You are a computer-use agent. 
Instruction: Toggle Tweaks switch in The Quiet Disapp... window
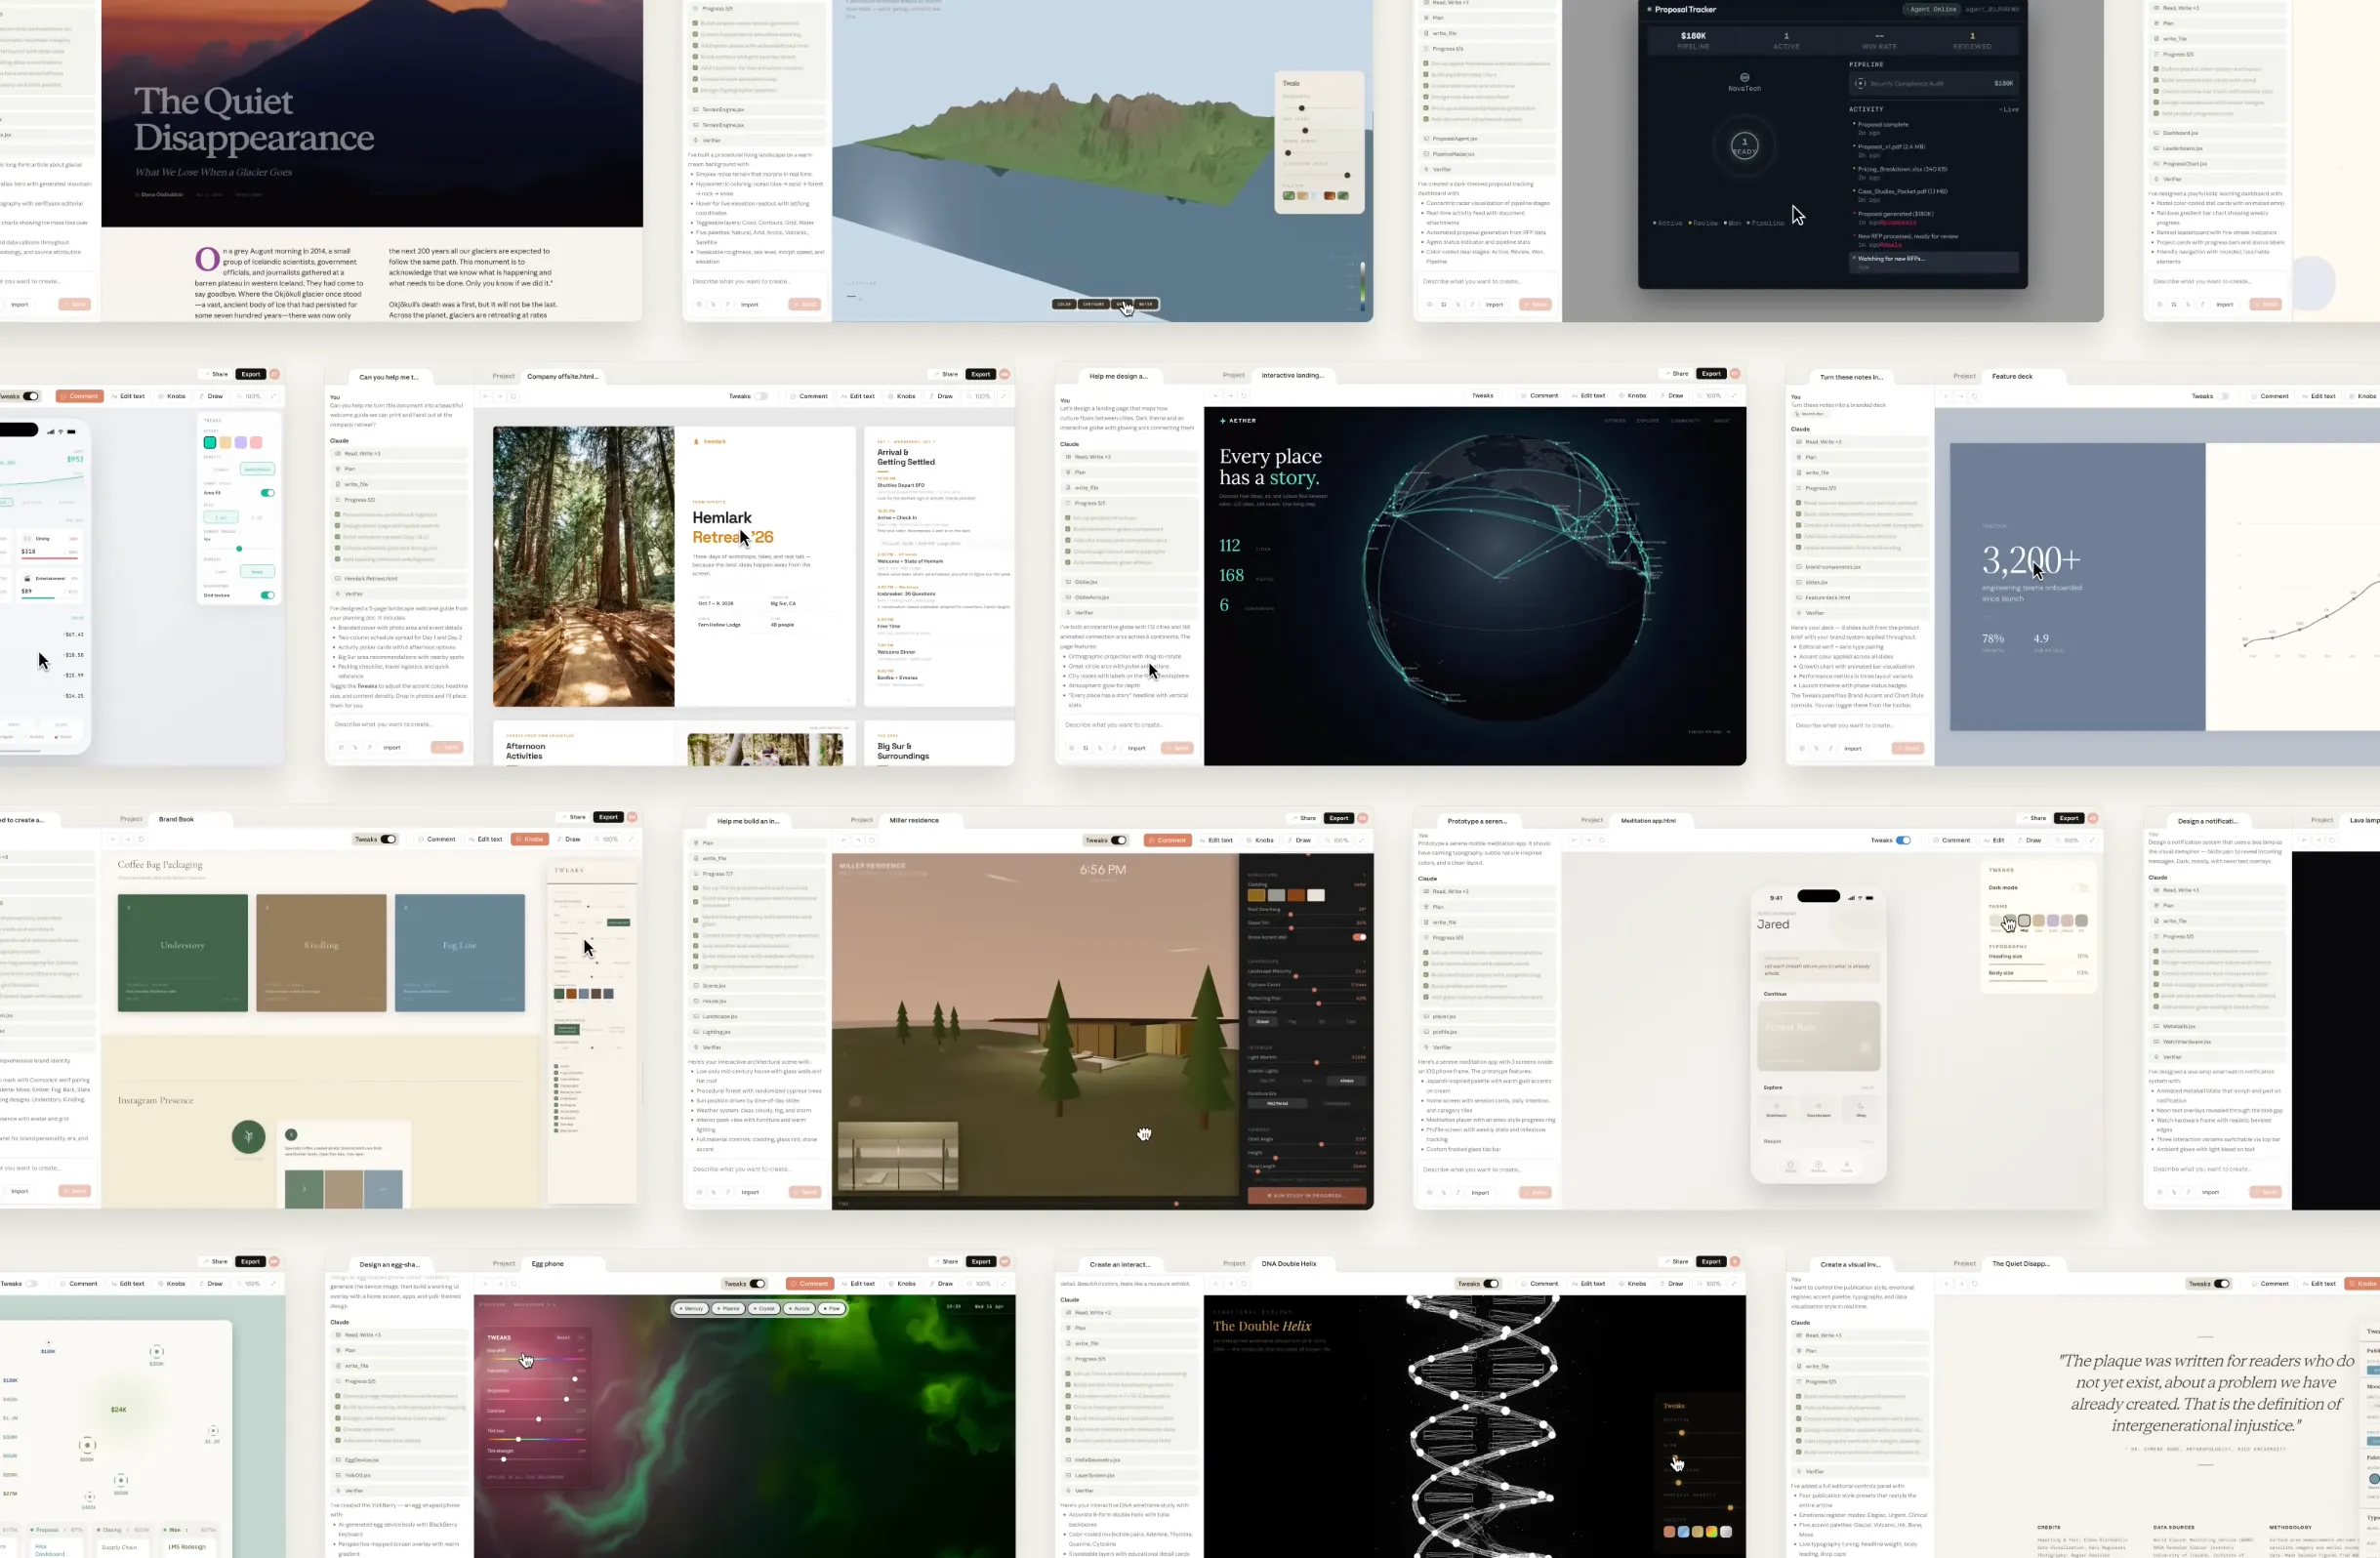click(x=2221, y=1284)
